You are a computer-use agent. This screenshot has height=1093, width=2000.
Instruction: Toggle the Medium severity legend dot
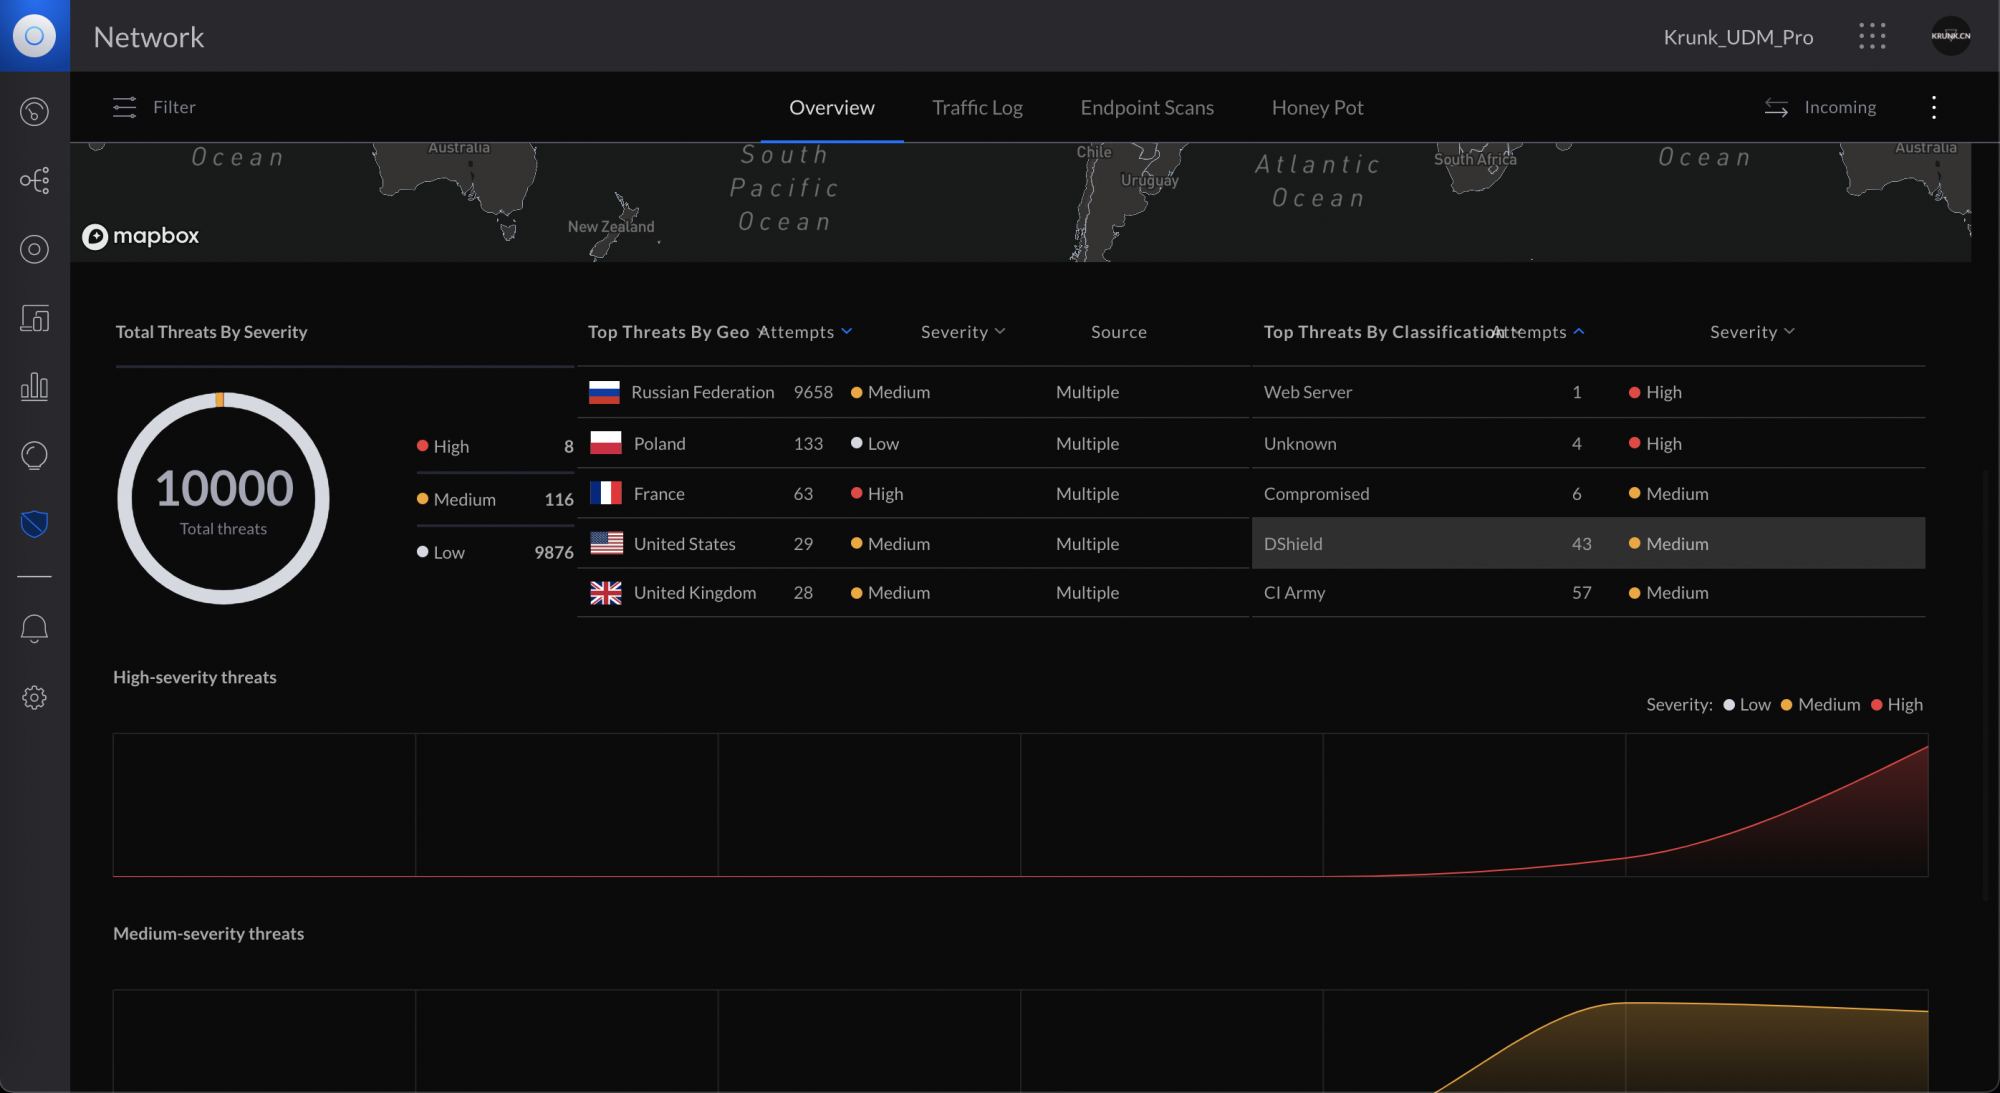1786,705
